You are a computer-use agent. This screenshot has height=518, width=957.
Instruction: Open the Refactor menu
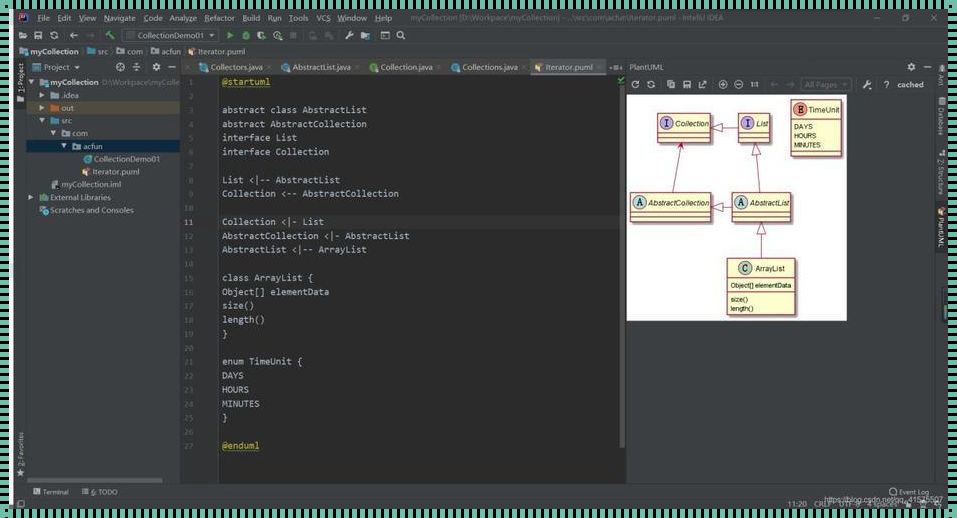219,18
